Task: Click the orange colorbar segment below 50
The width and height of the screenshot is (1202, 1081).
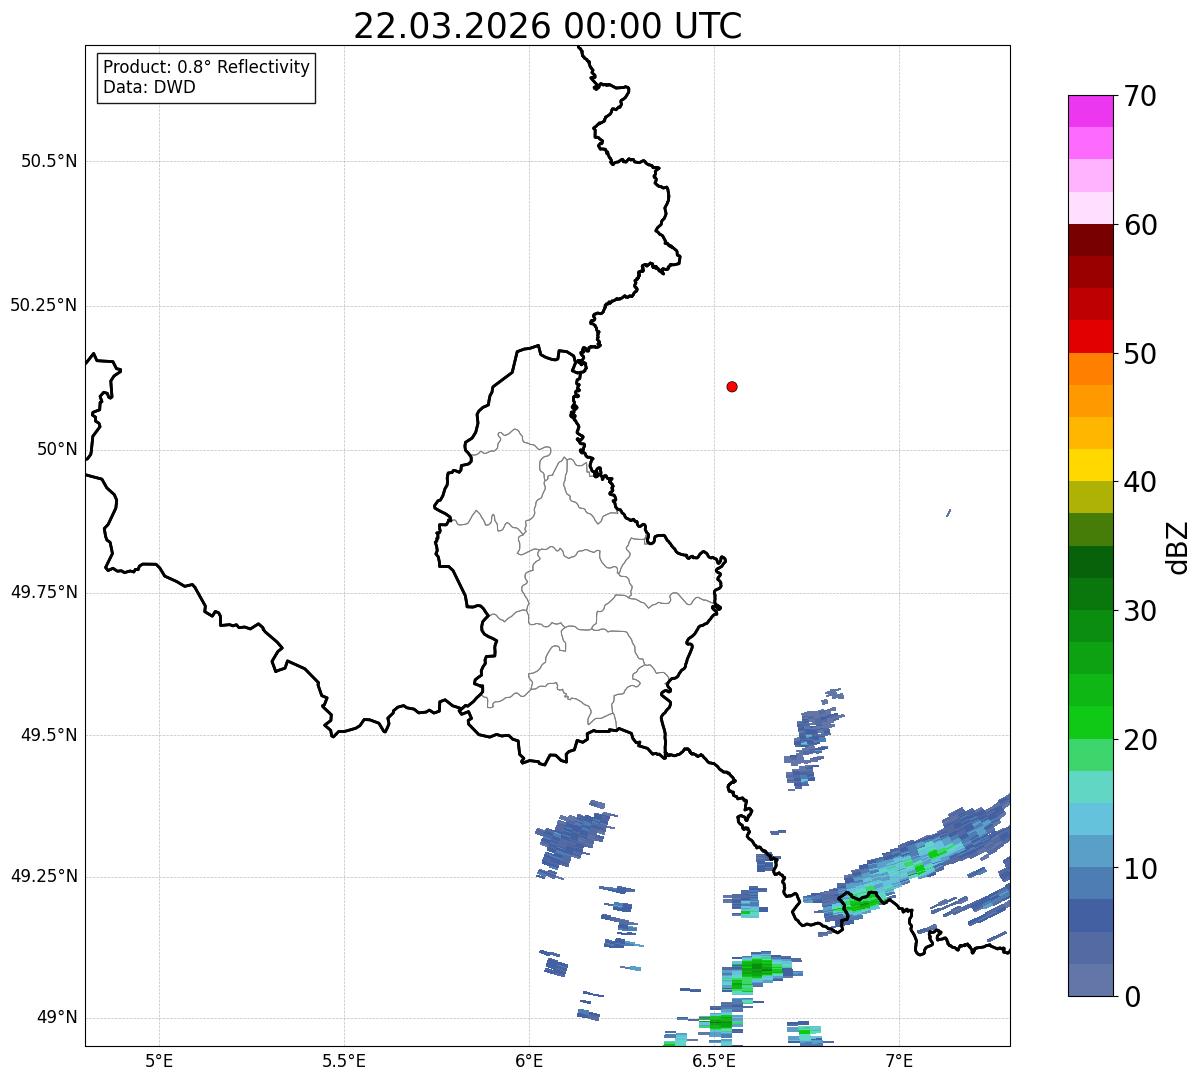Action: (1091, 368)
